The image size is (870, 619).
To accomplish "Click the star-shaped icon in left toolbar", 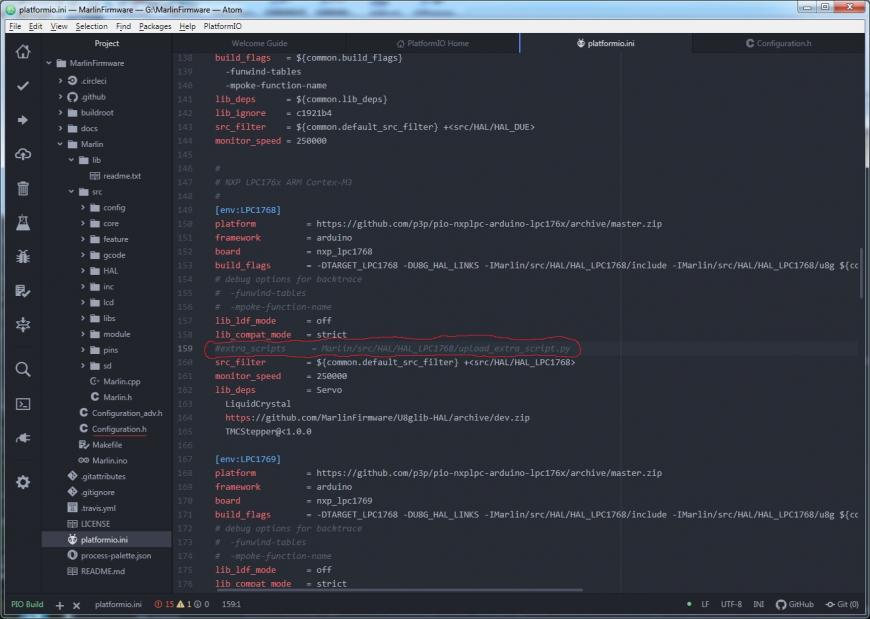I will point(23,324).
